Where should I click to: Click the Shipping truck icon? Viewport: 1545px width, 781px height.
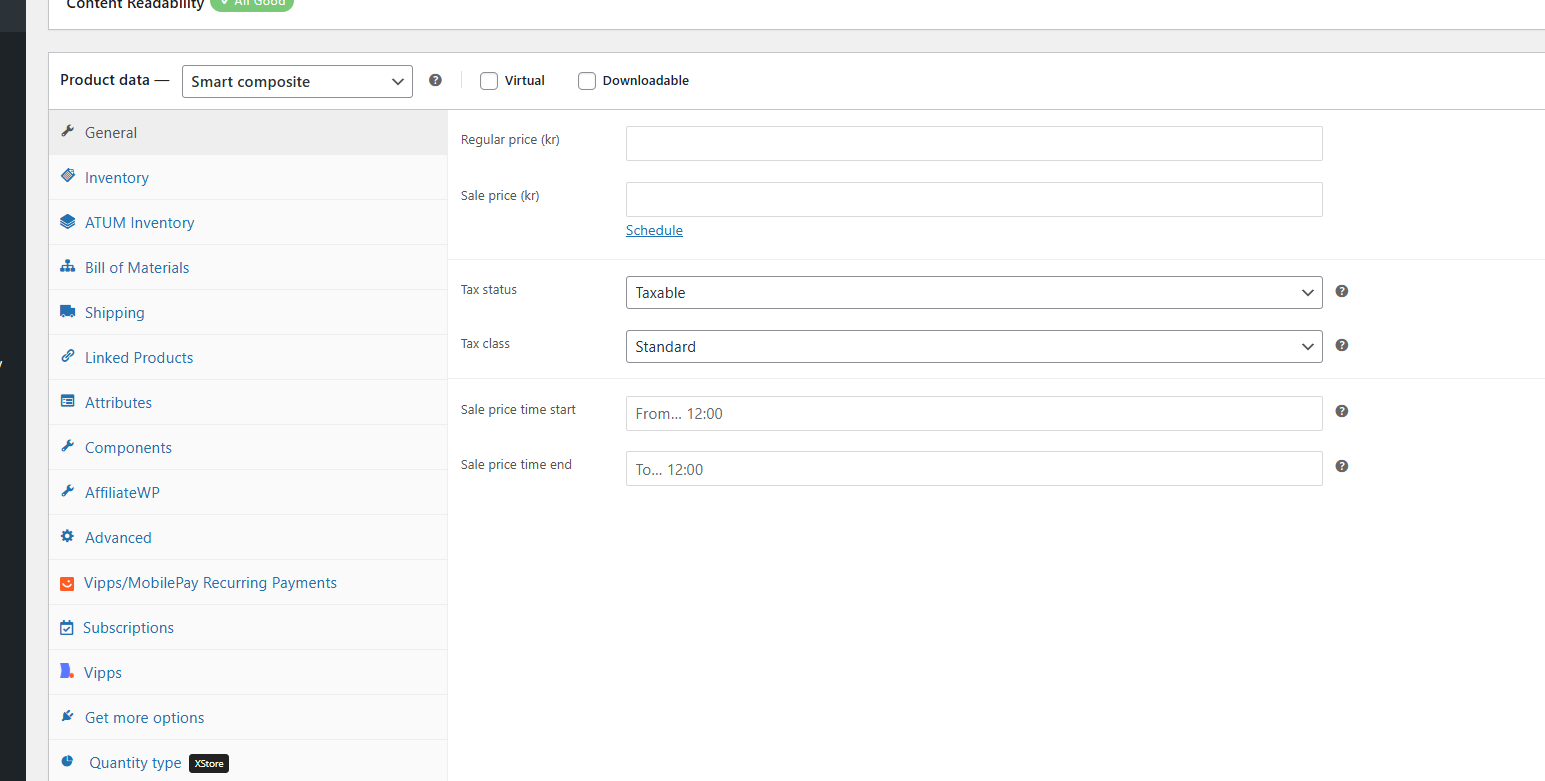67,312
